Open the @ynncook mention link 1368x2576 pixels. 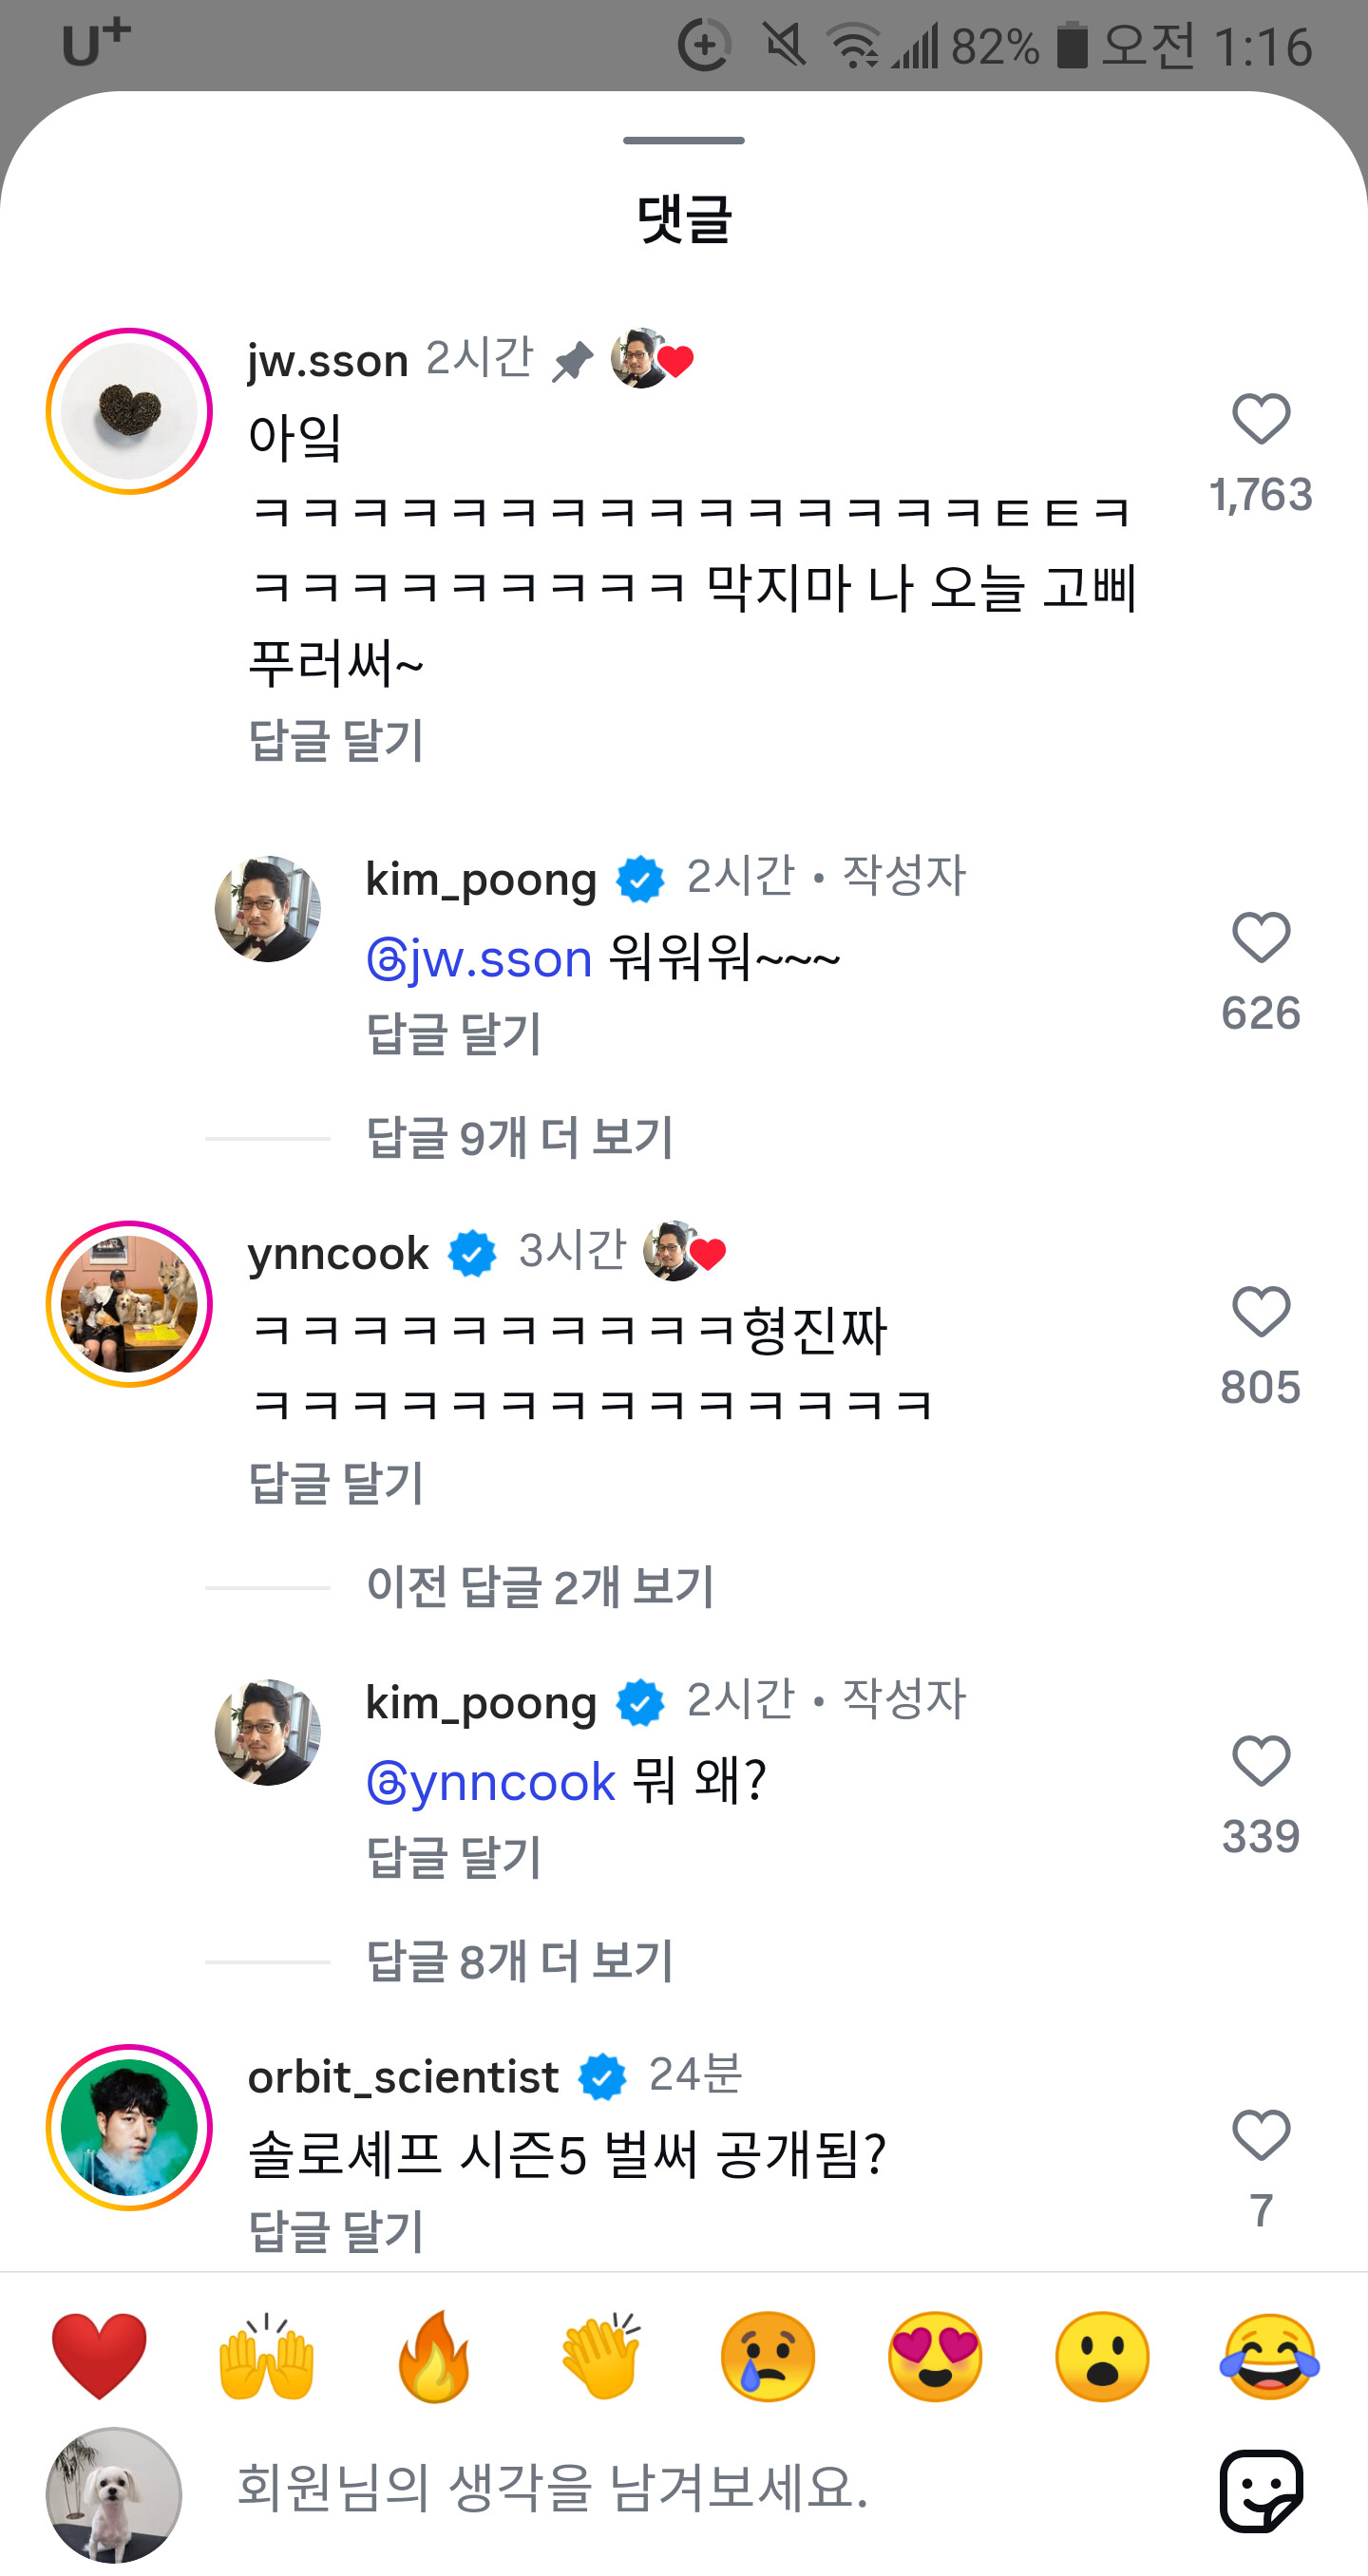492,1782
